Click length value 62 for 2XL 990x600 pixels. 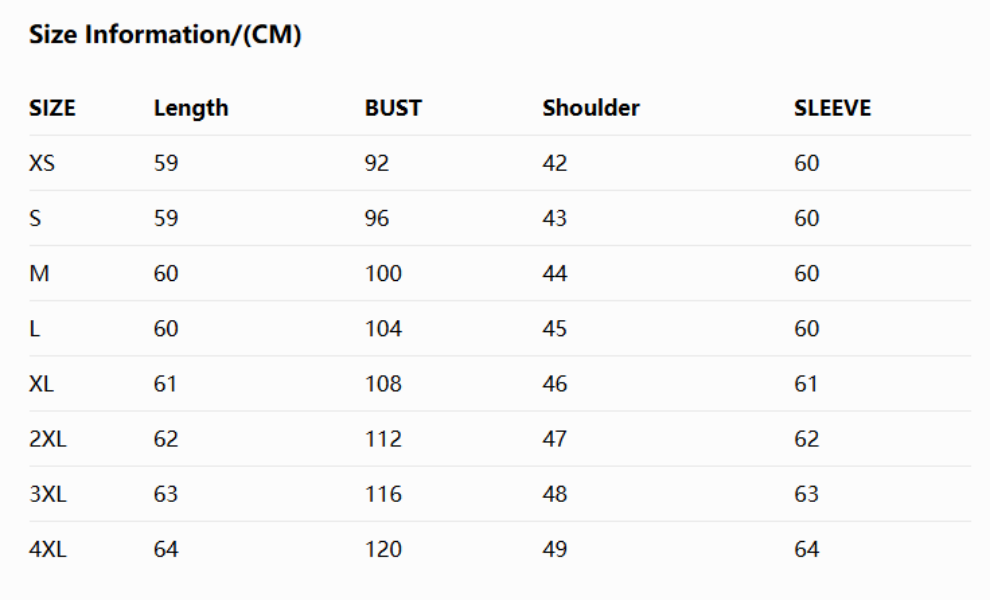(166, 438)
